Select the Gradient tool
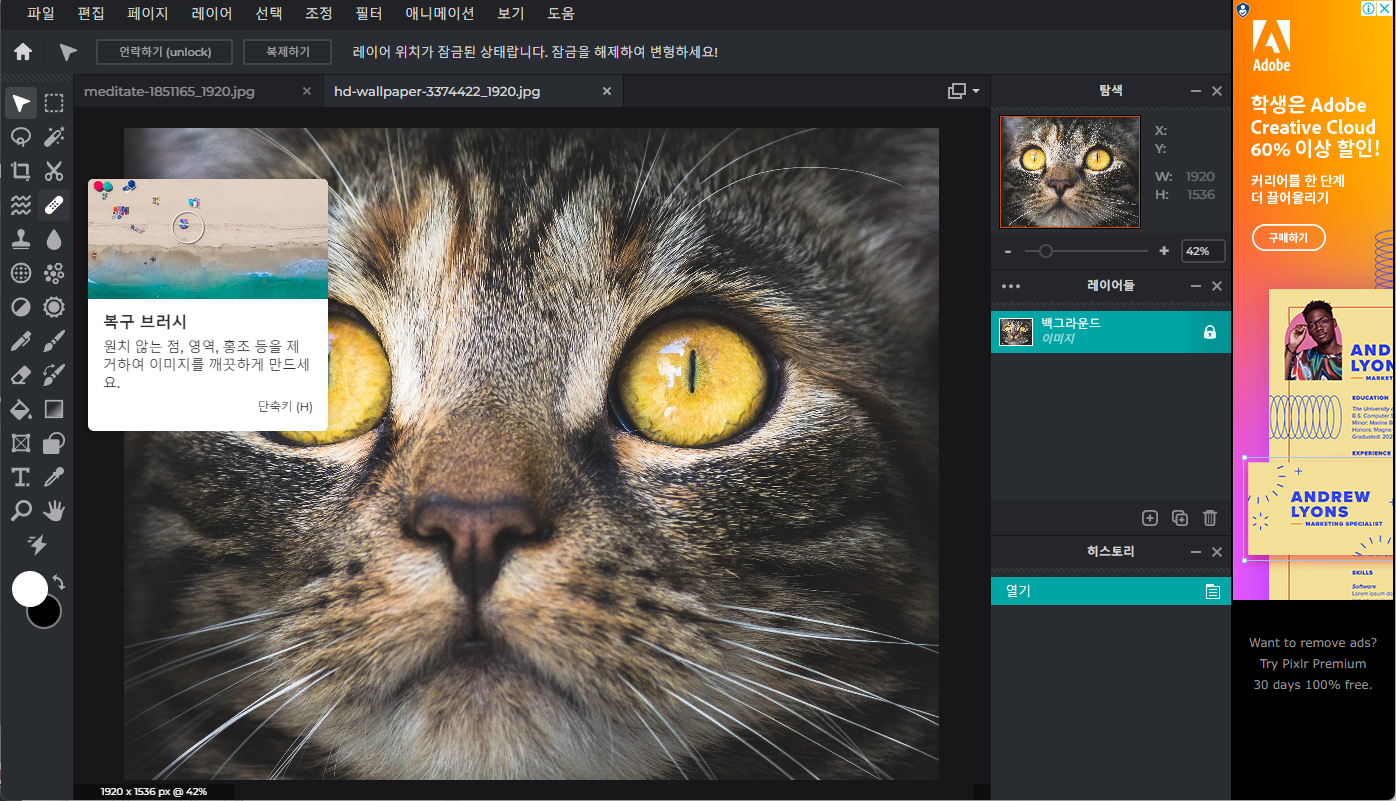 tap(54, 409)
